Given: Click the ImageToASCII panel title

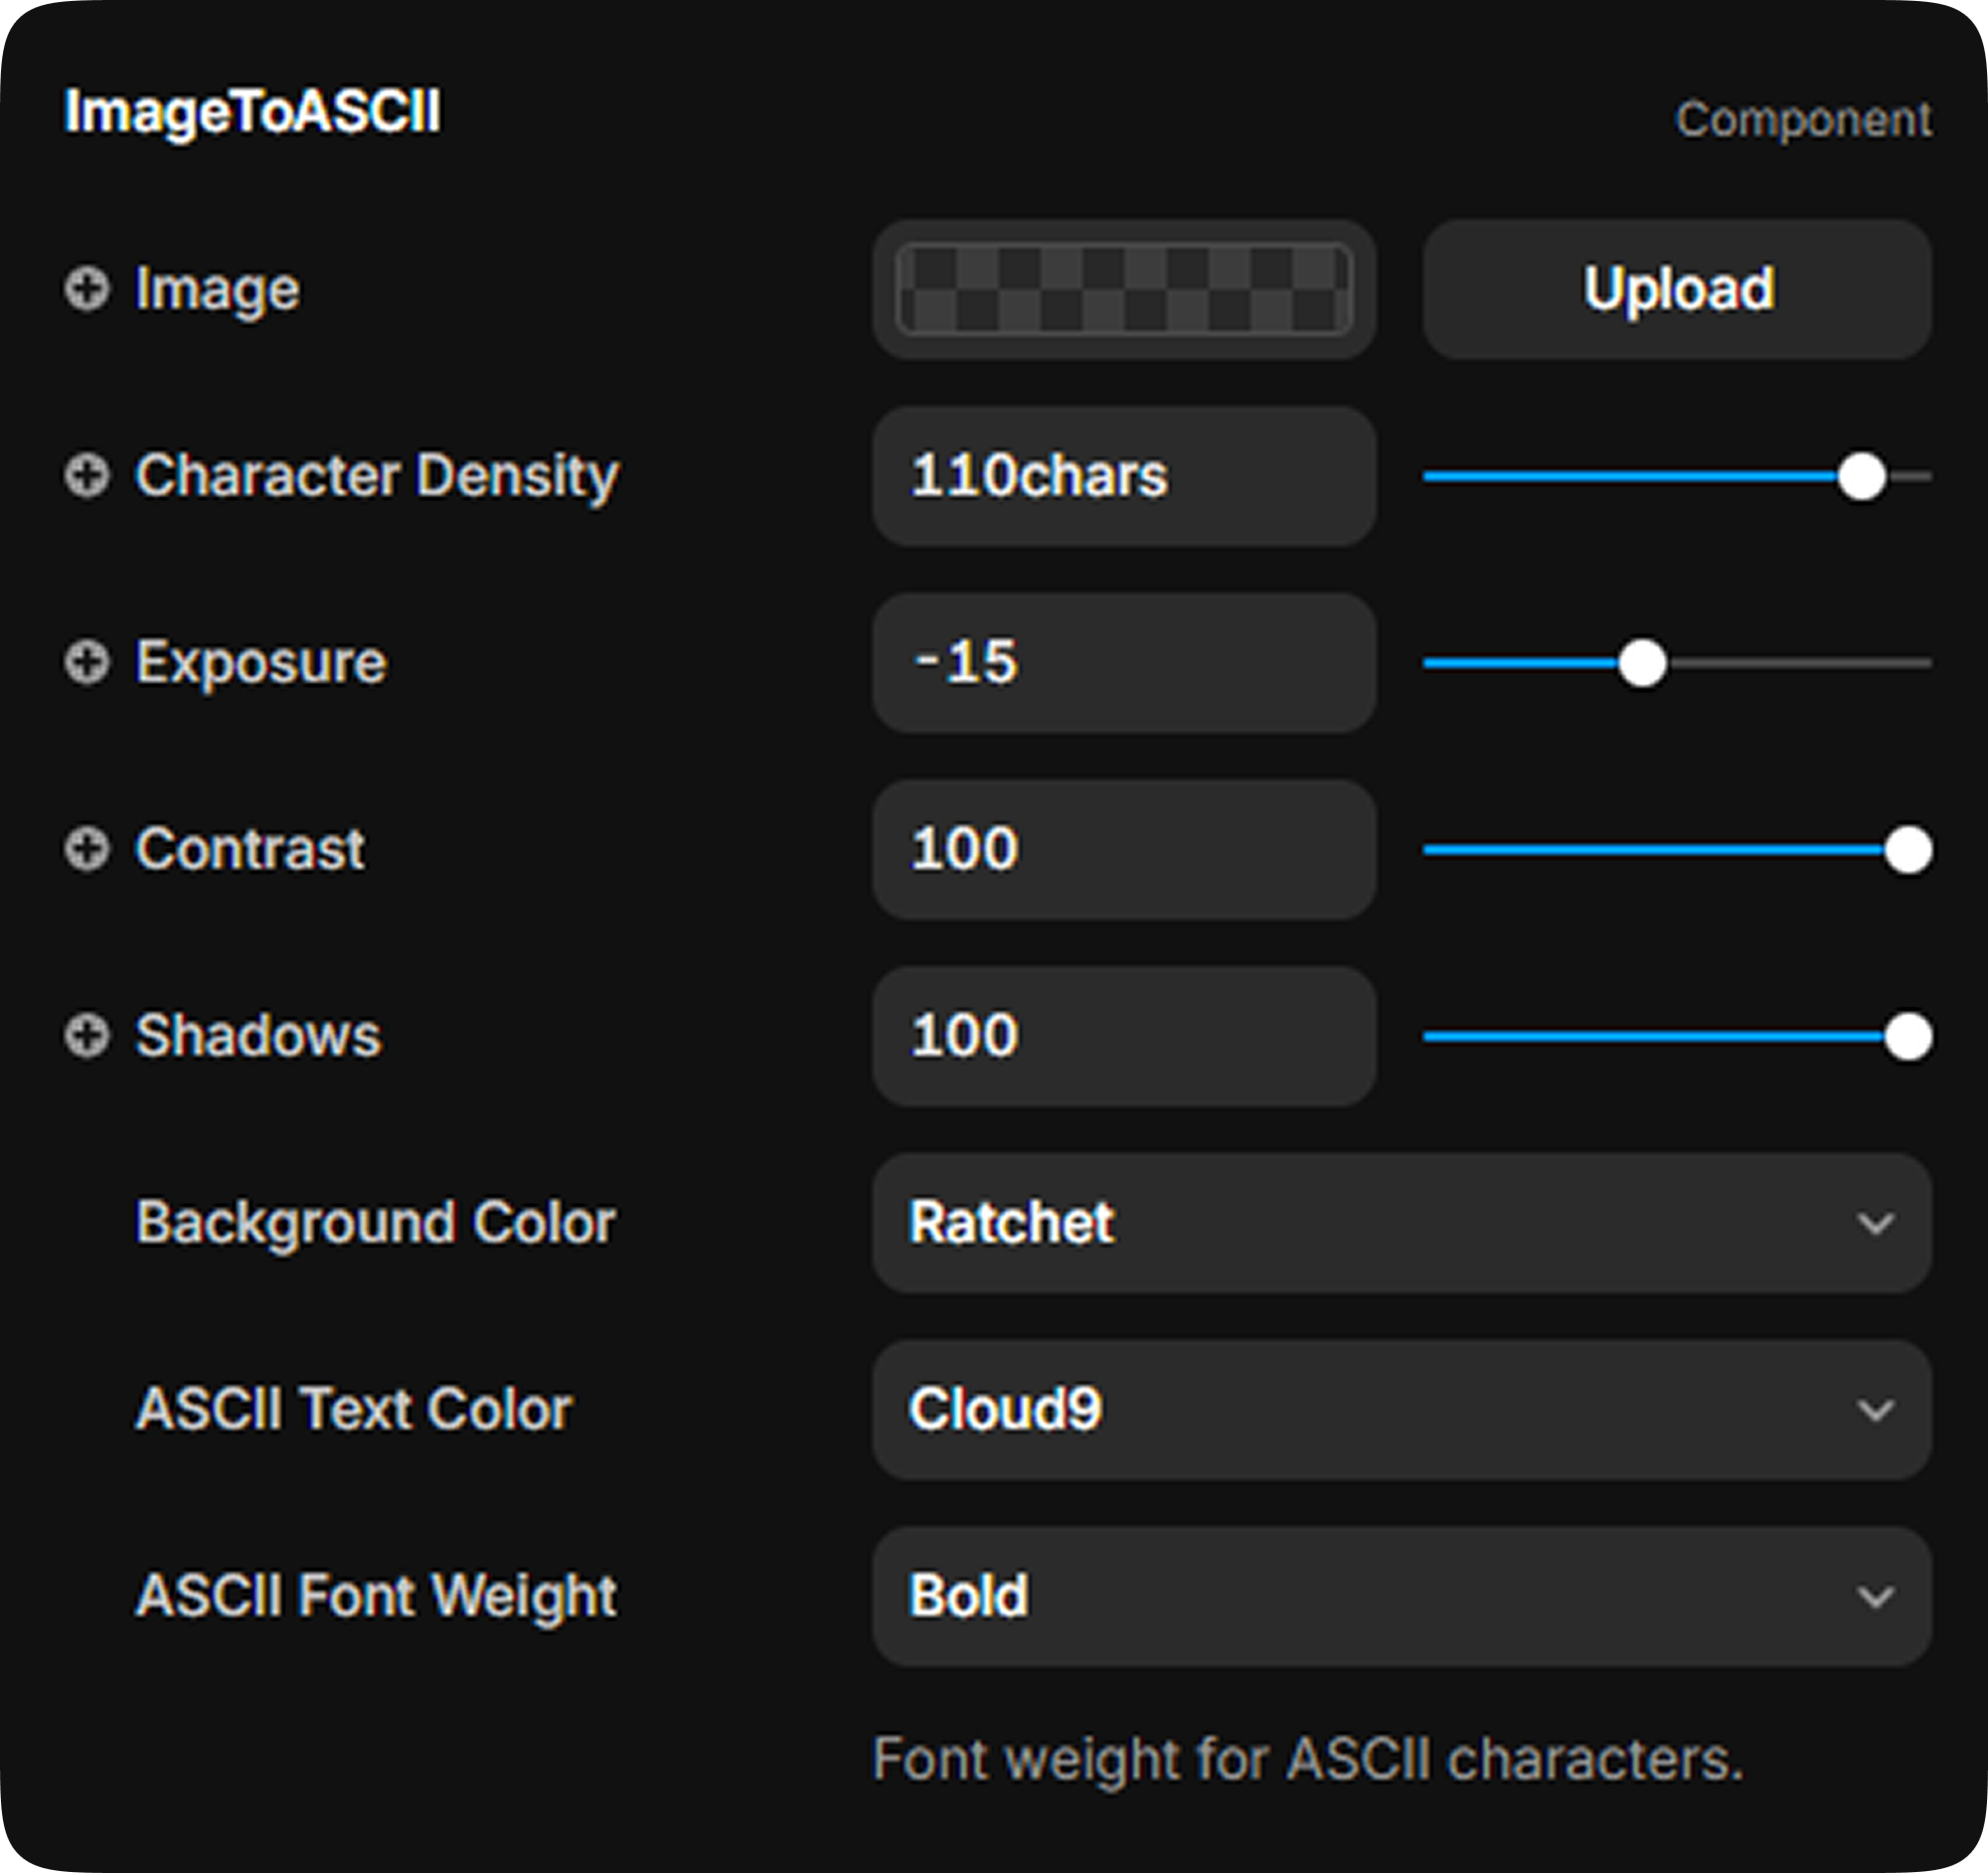Looking at the screenshot, I should pos(252,111).
